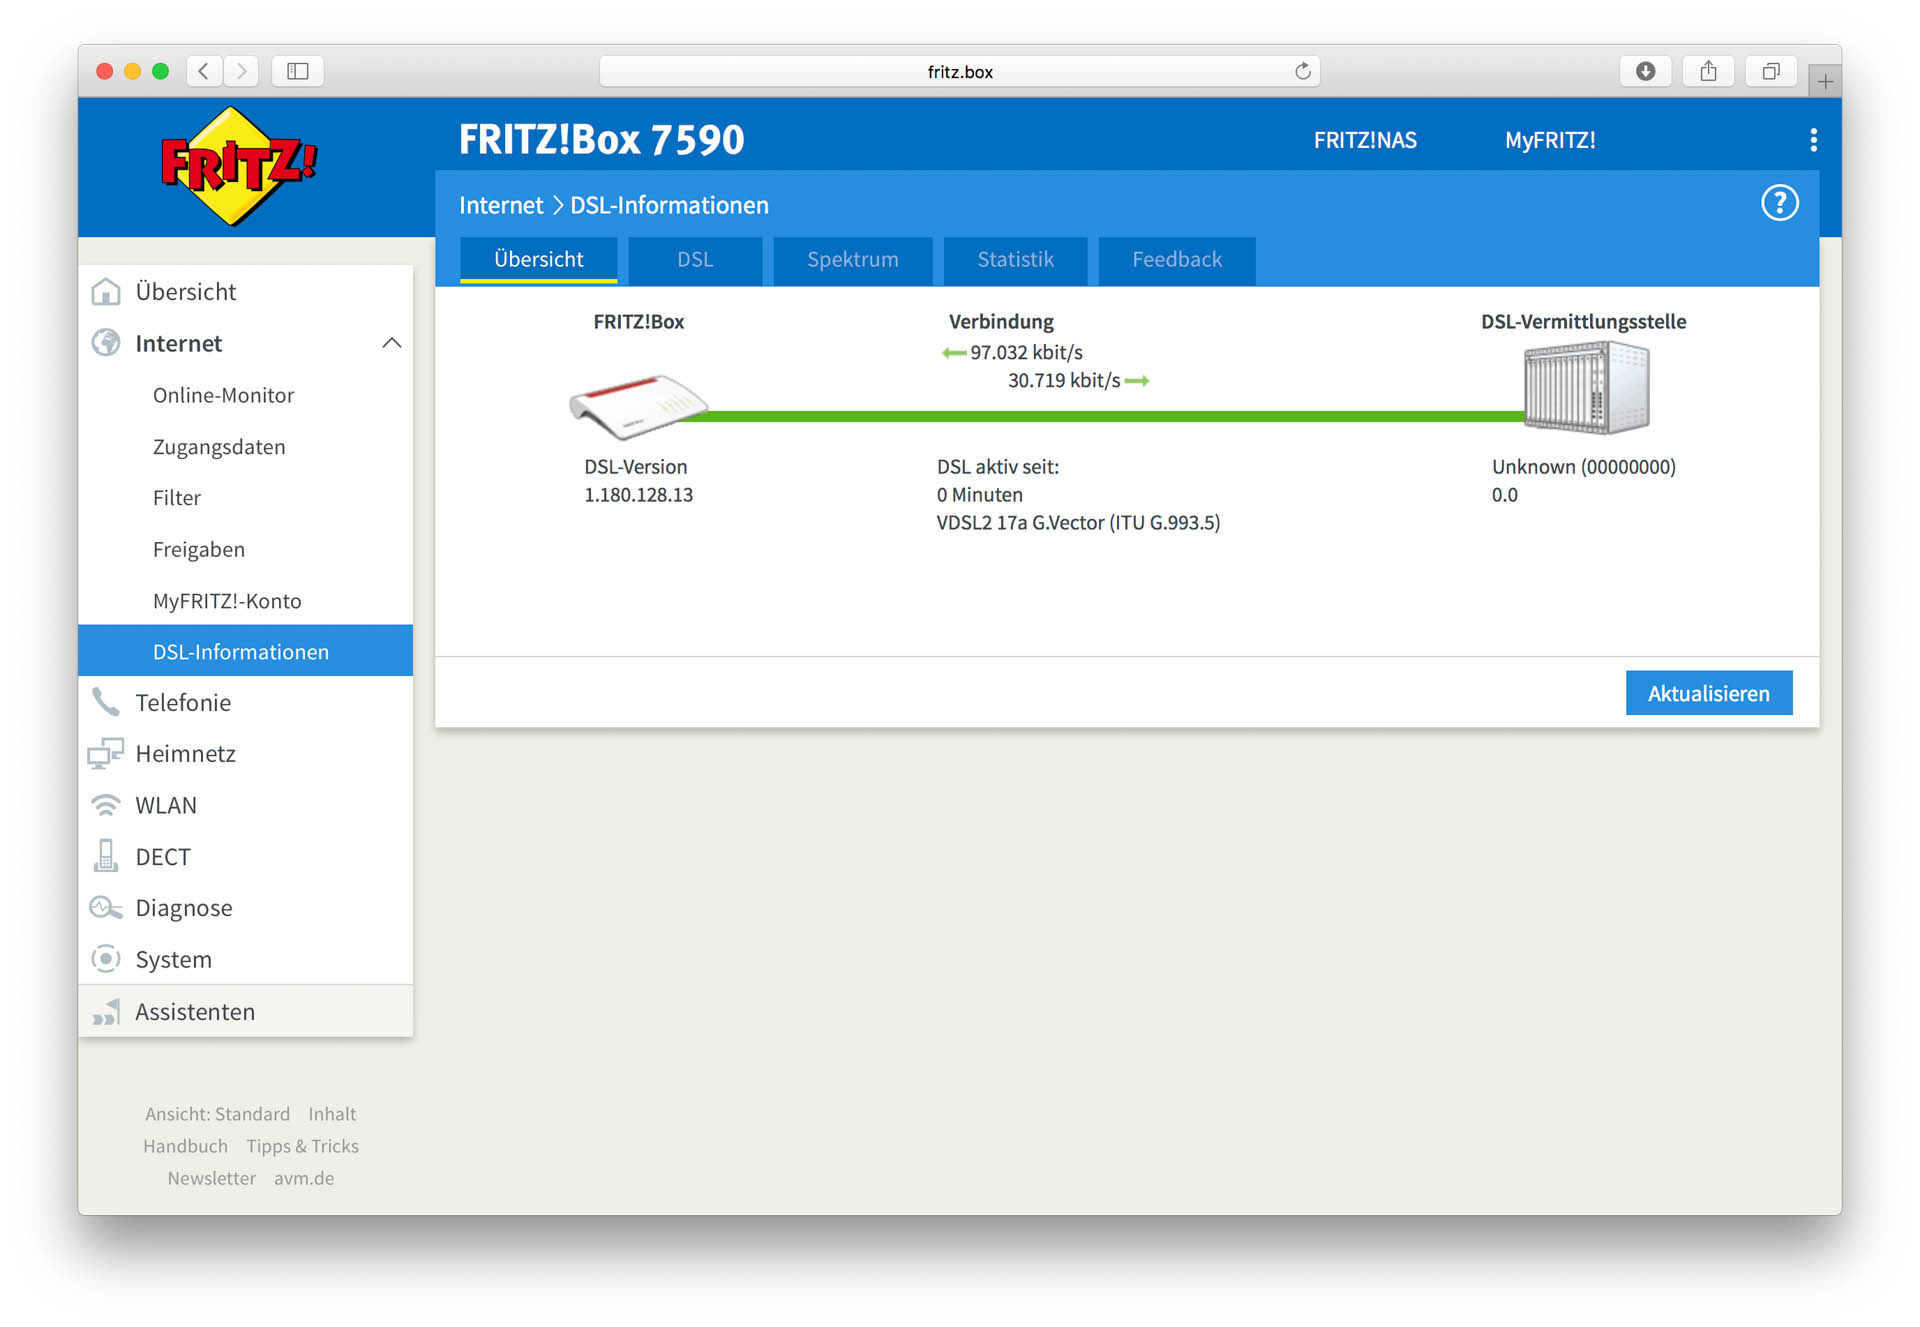Open the avm.de link
Viewport: 1920px width, 1327px height.
(x=304, y=1178)
